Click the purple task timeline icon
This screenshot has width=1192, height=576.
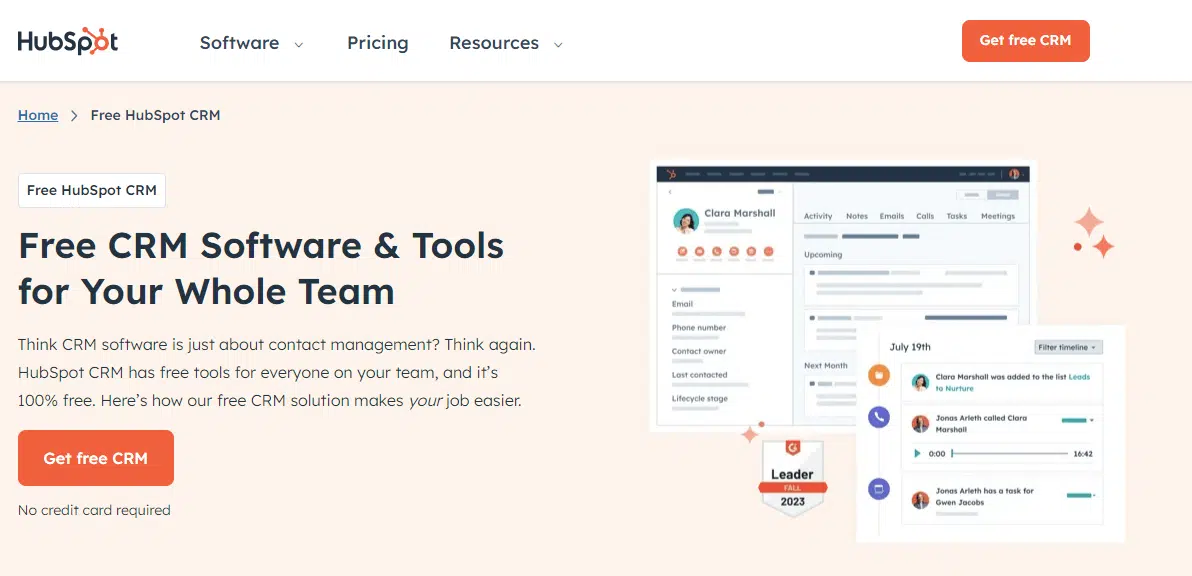(x=879, y=488)
